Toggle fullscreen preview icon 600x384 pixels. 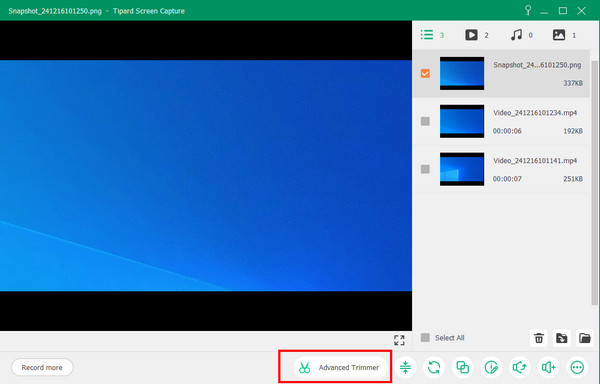399,340
